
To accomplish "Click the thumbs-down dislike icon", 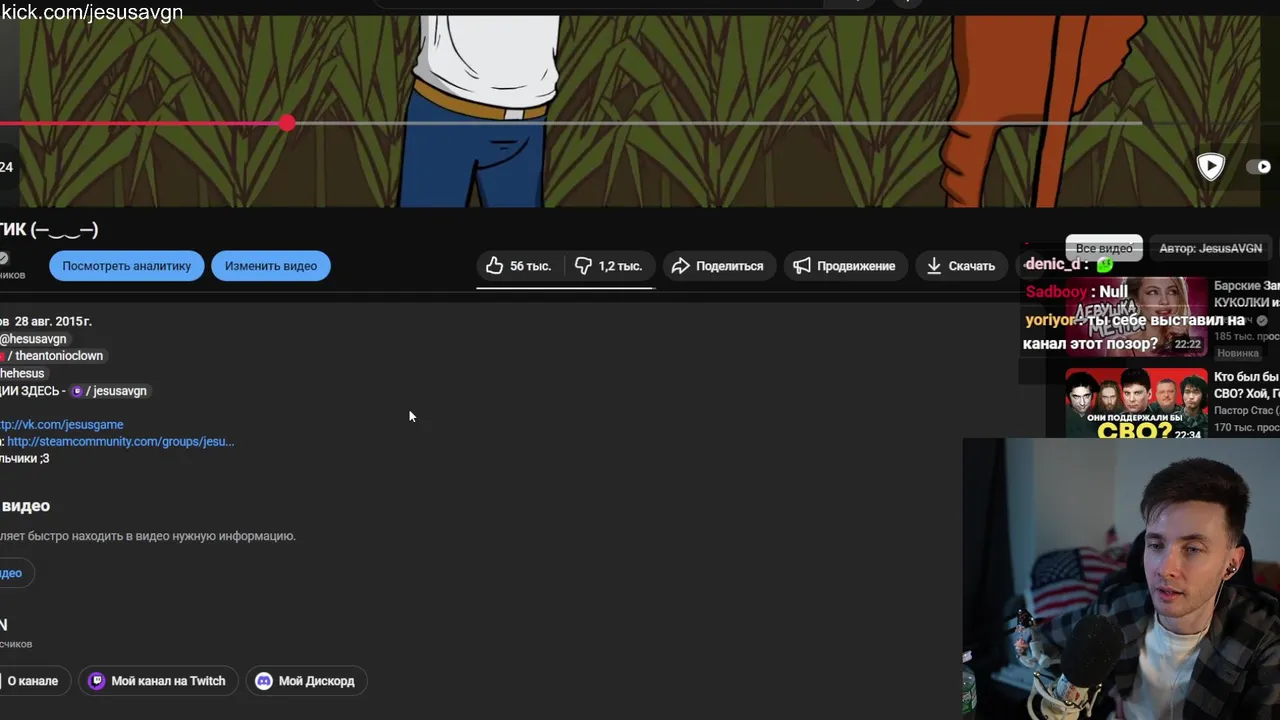I will click(583, 266).
